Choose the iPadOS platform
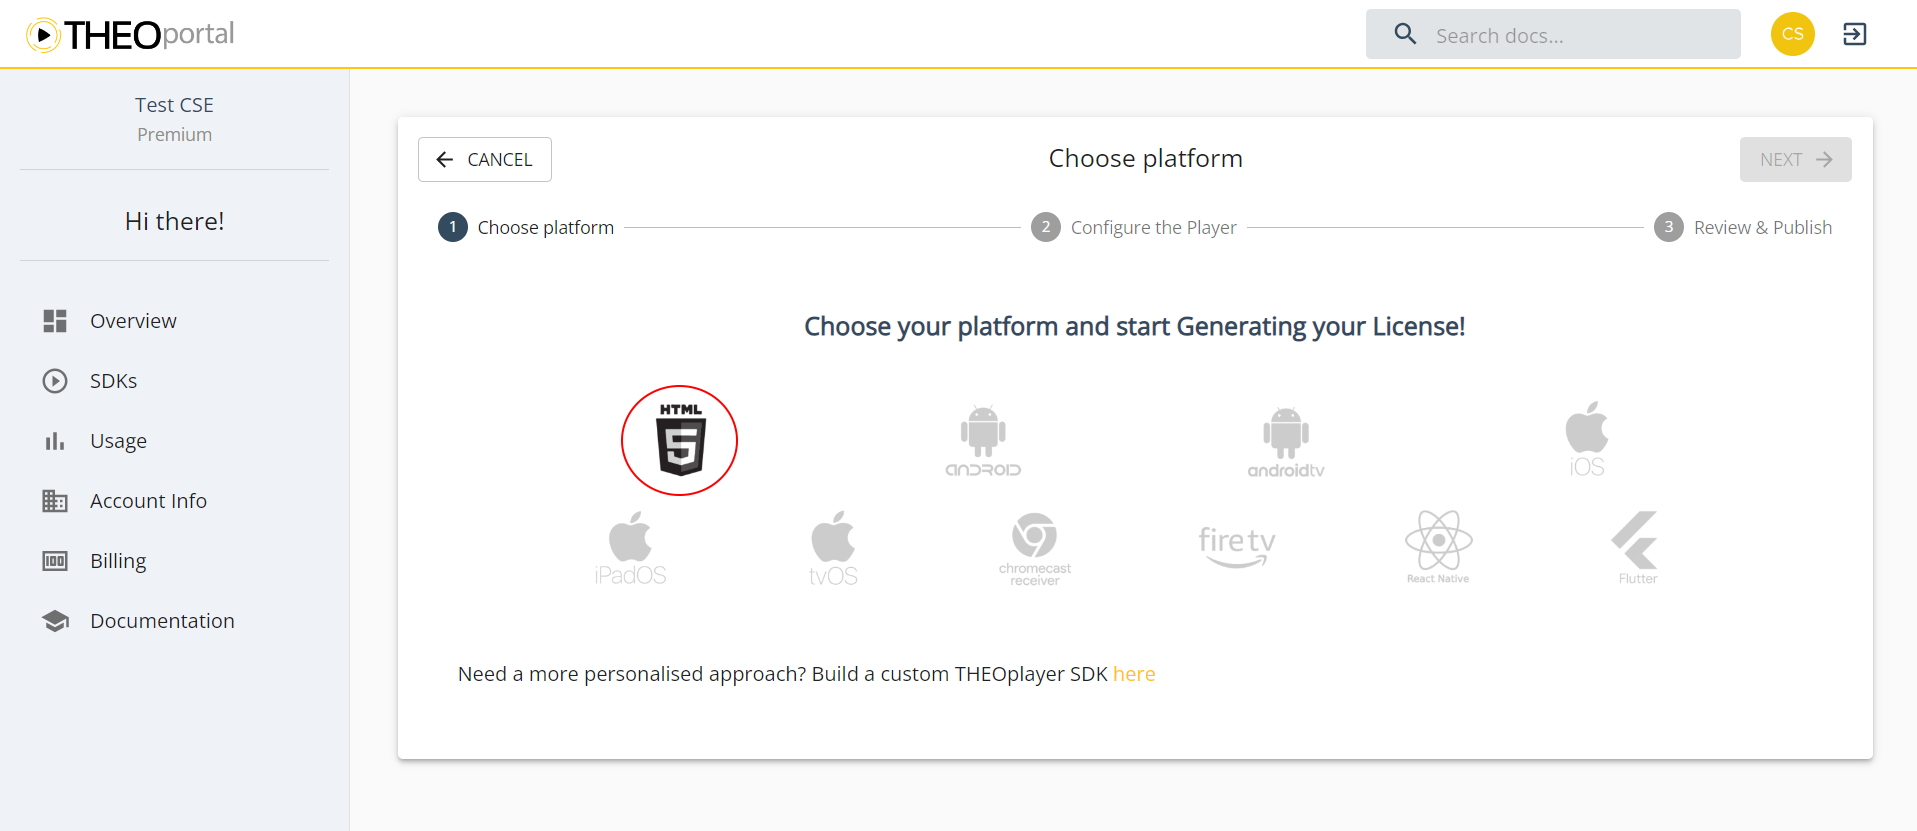 (x=631, y=546)
